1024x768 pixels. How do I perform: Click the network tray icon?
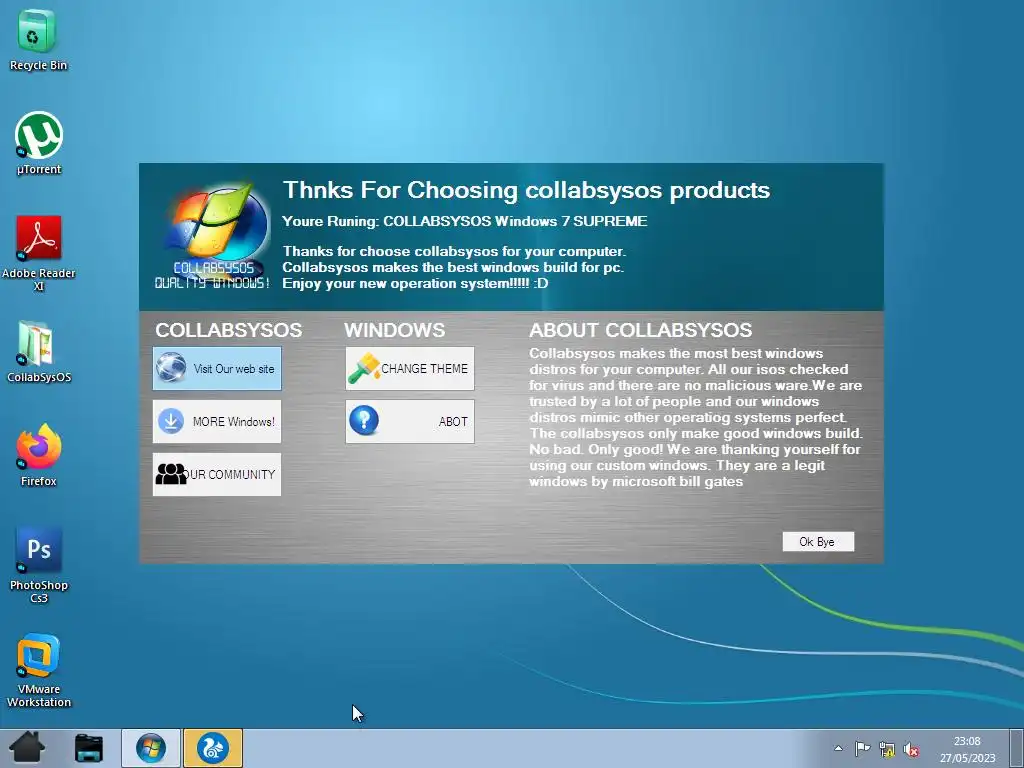(x=887, y=748)
